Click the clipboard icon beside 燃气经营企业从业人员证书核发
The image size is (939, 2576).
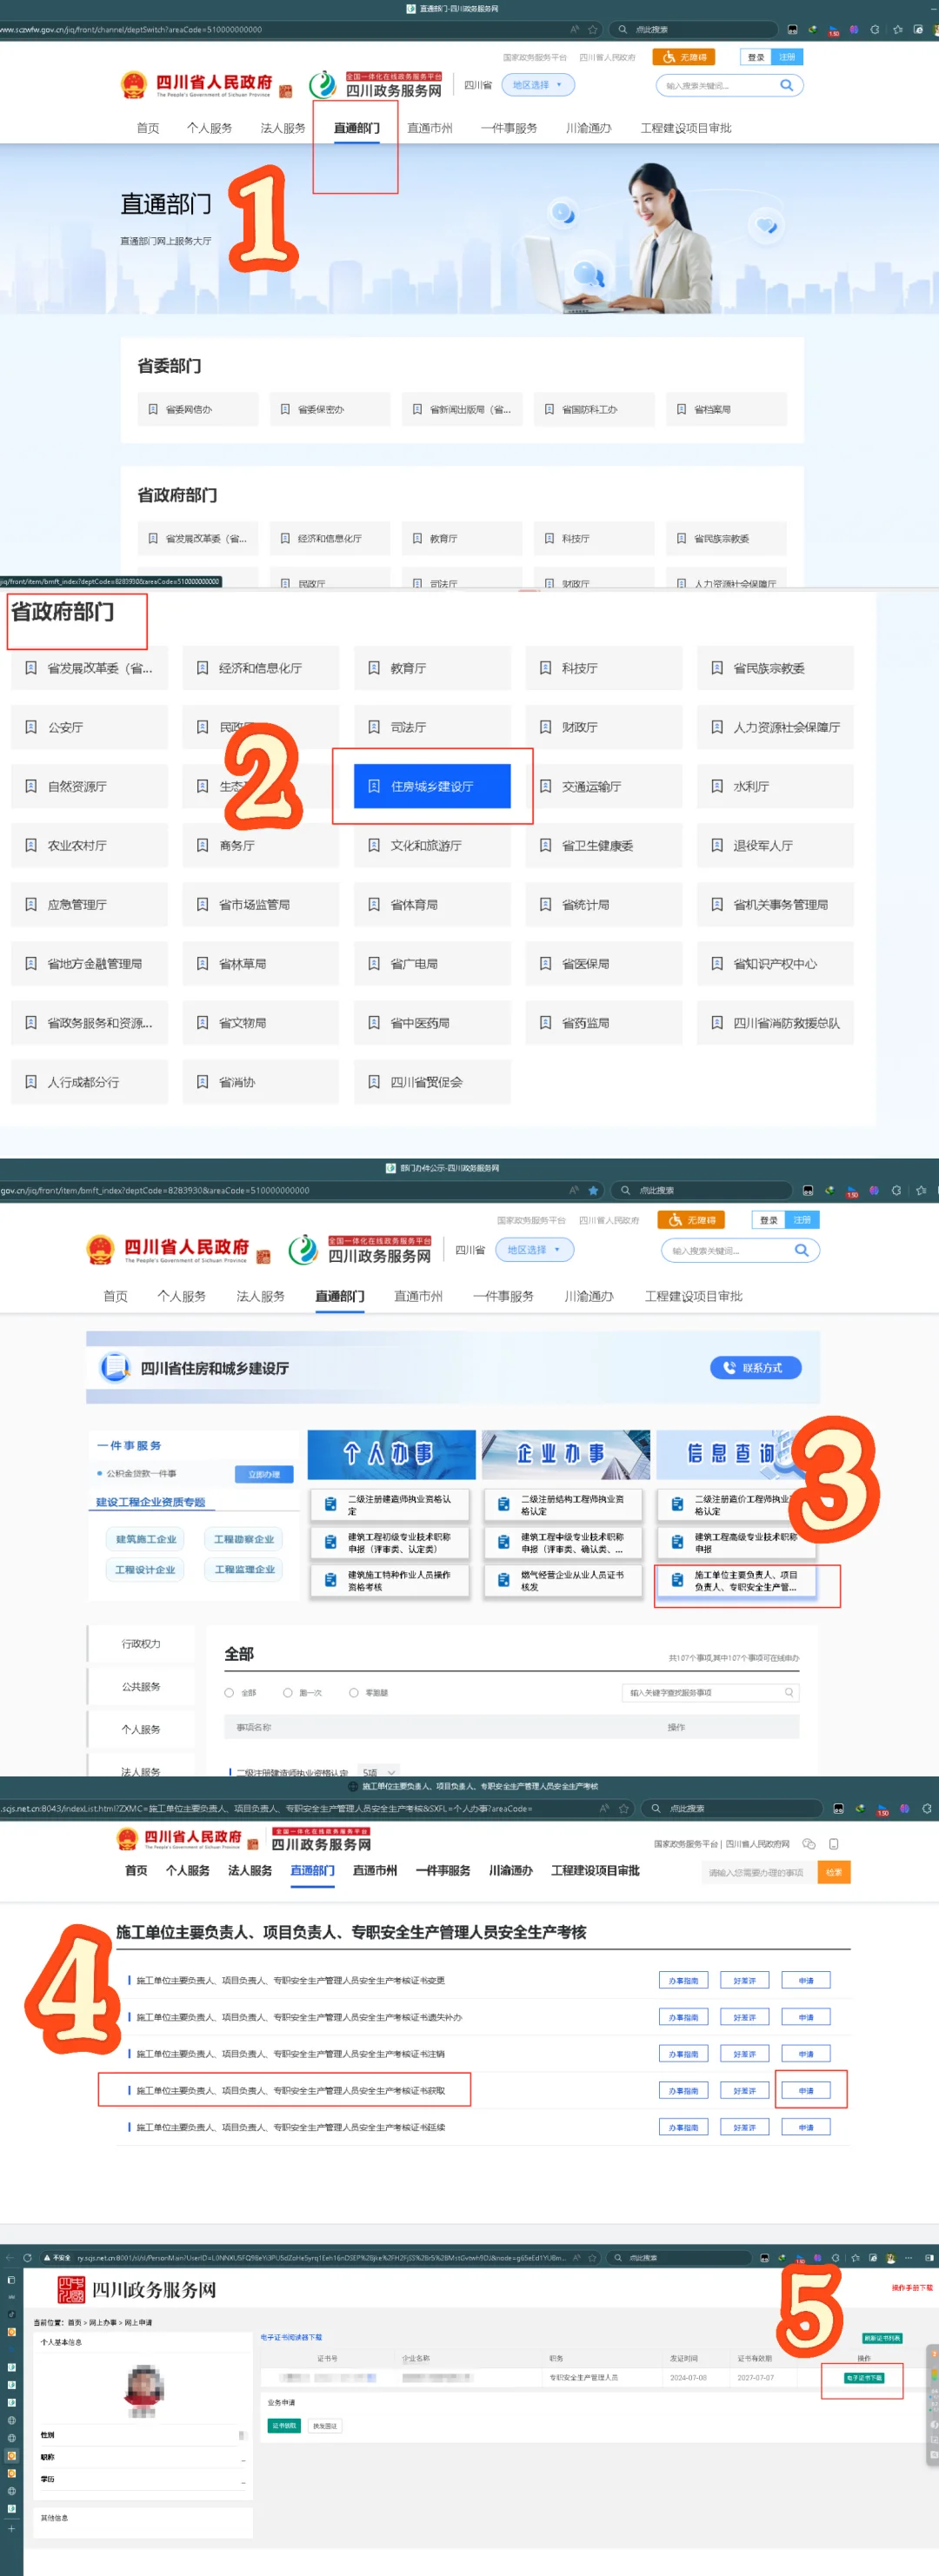pyautogui.click(x=503, y=1580)
